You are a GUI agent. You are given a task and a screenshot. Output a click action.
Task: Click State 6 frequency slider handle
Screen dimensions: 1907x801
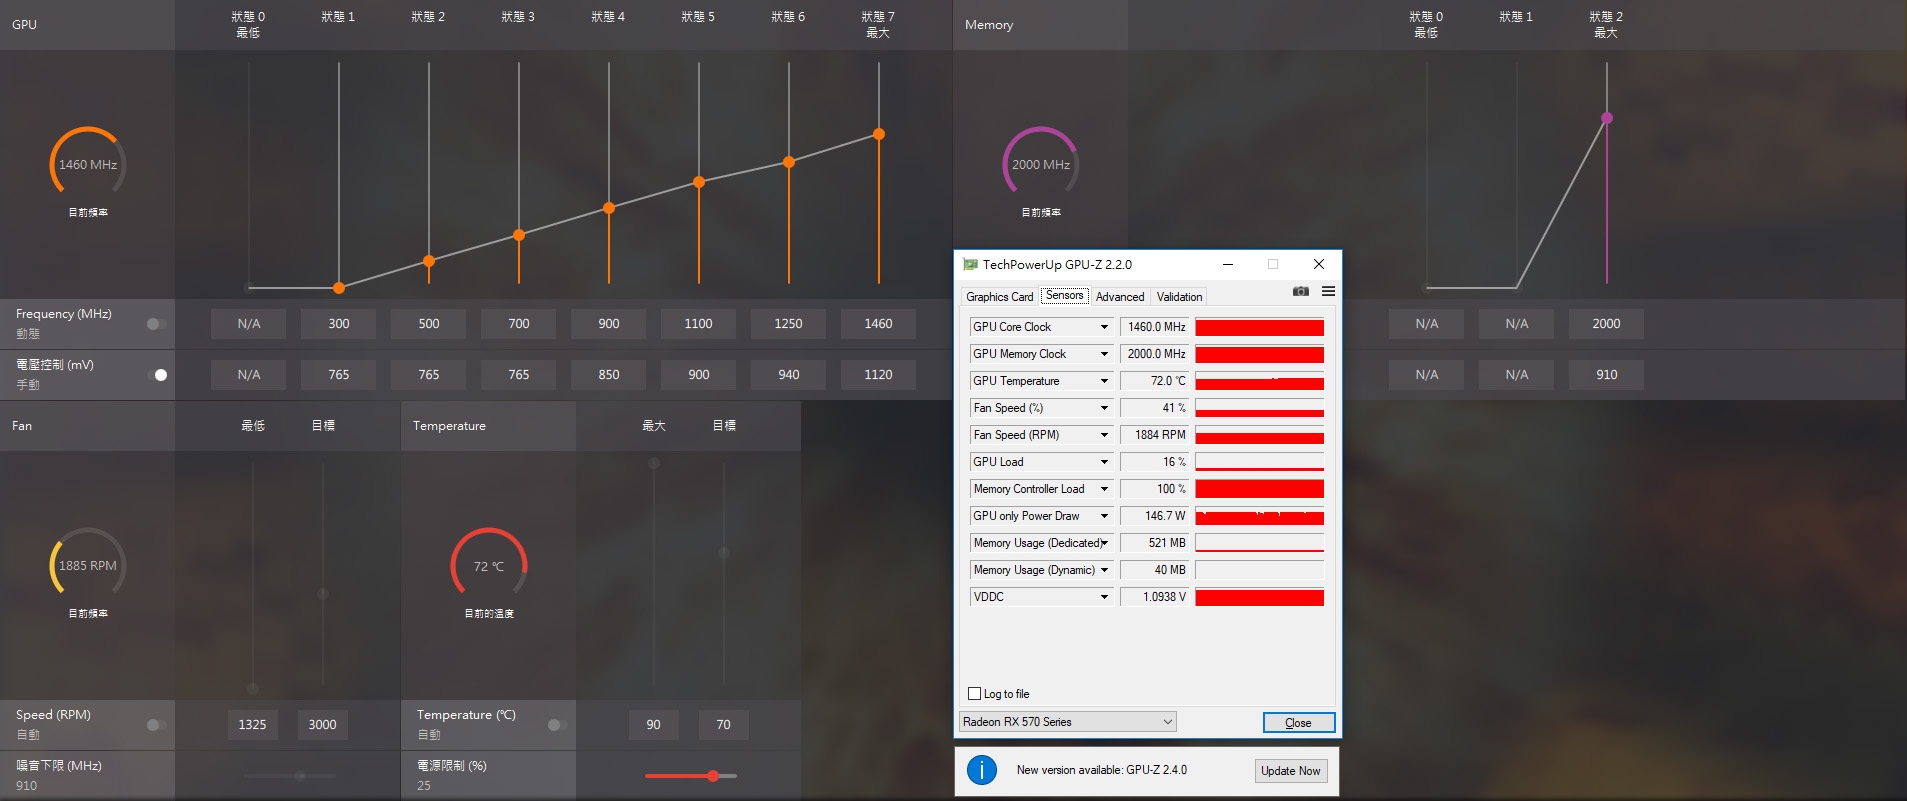[789, 161]
